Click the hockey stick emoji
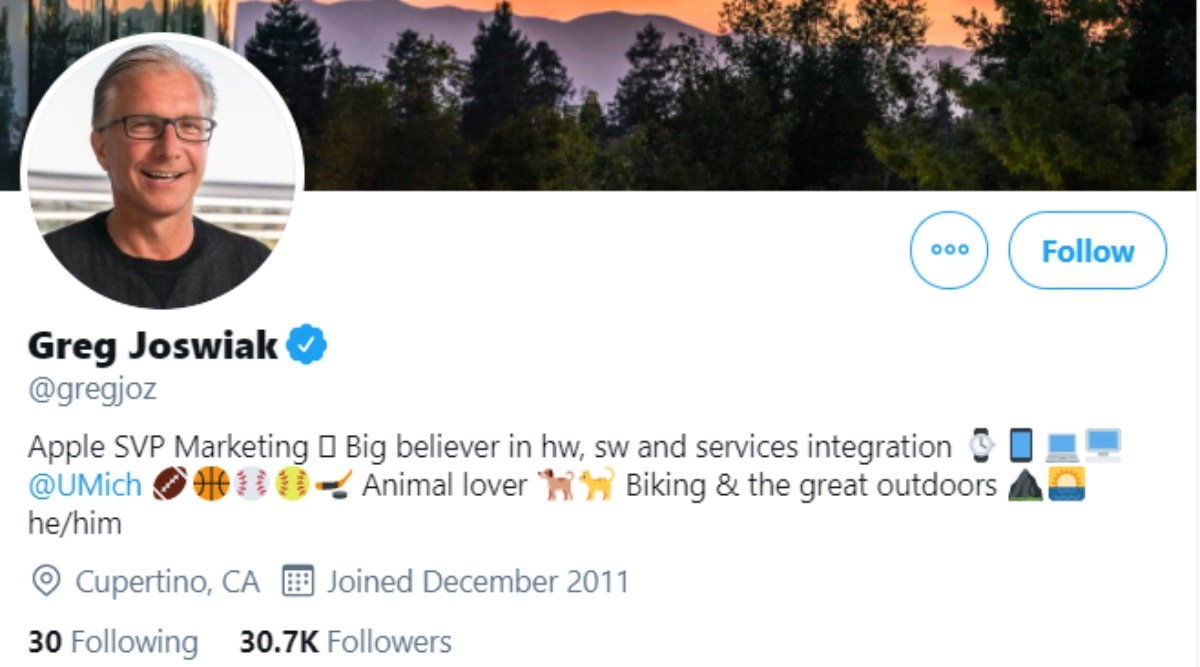1200x667 pixels. click(x=333, y=485)
